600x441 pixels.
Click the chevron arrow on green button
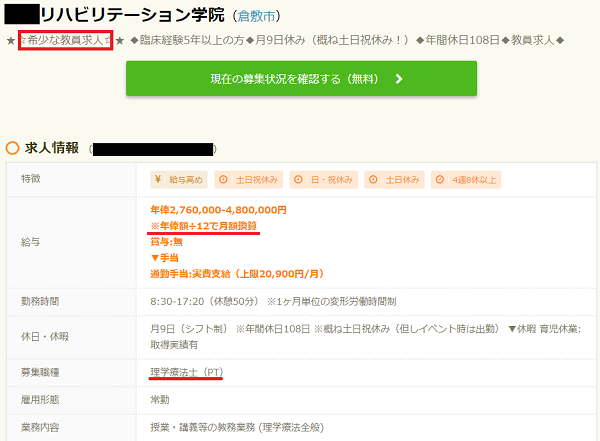[399, 79]
